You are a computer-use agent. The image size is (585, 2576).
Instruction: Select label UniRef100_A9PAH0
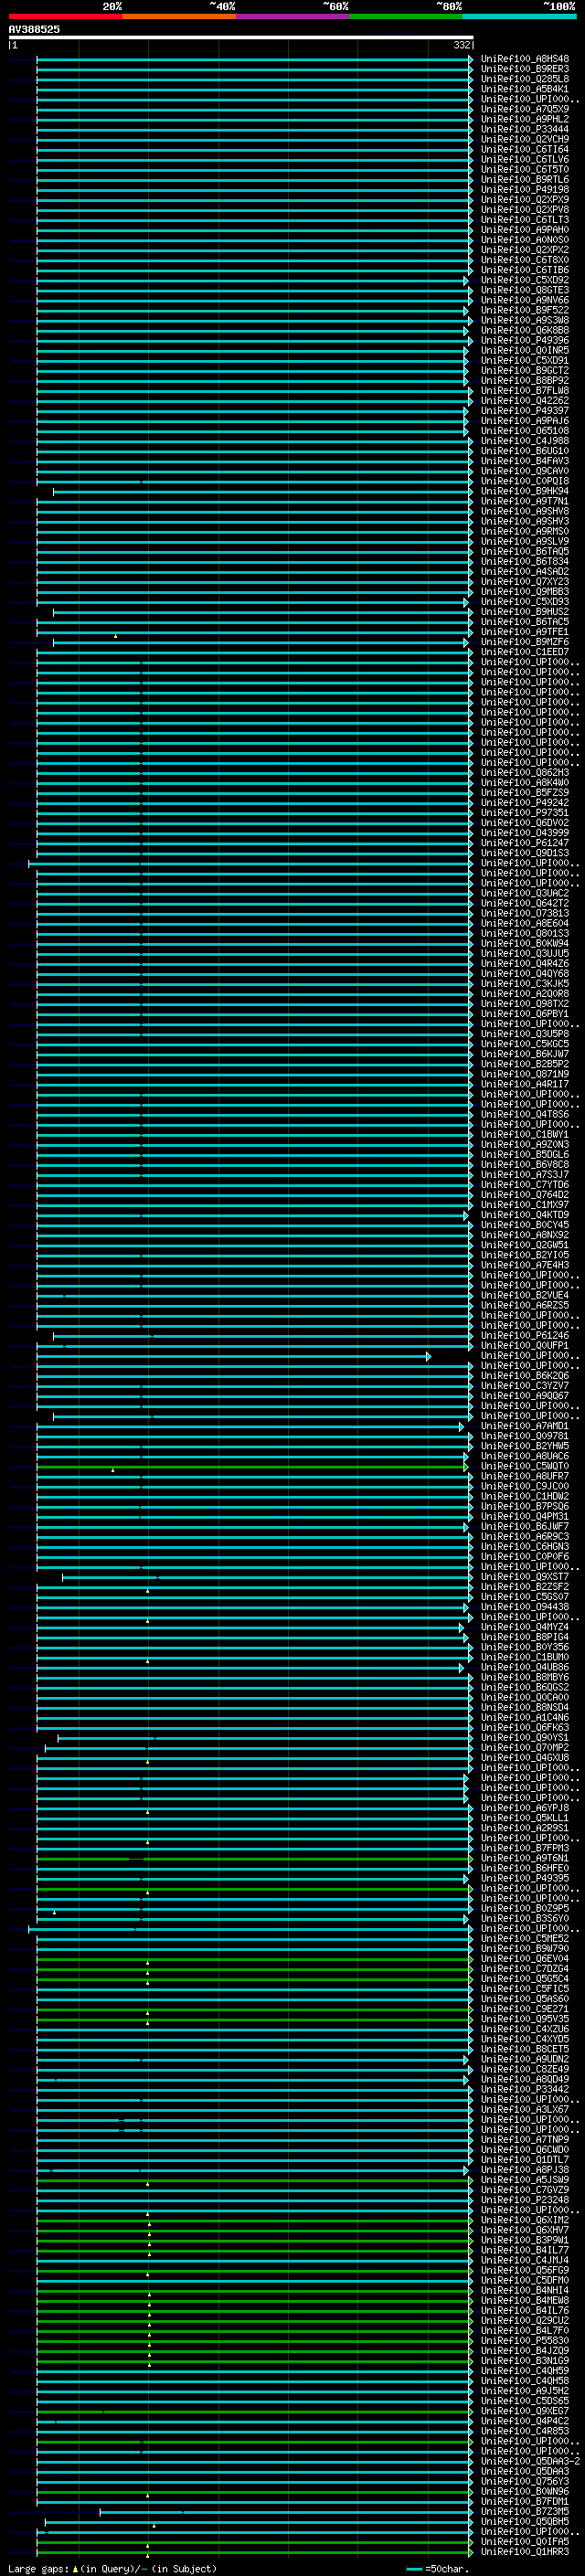pos(525,230)
